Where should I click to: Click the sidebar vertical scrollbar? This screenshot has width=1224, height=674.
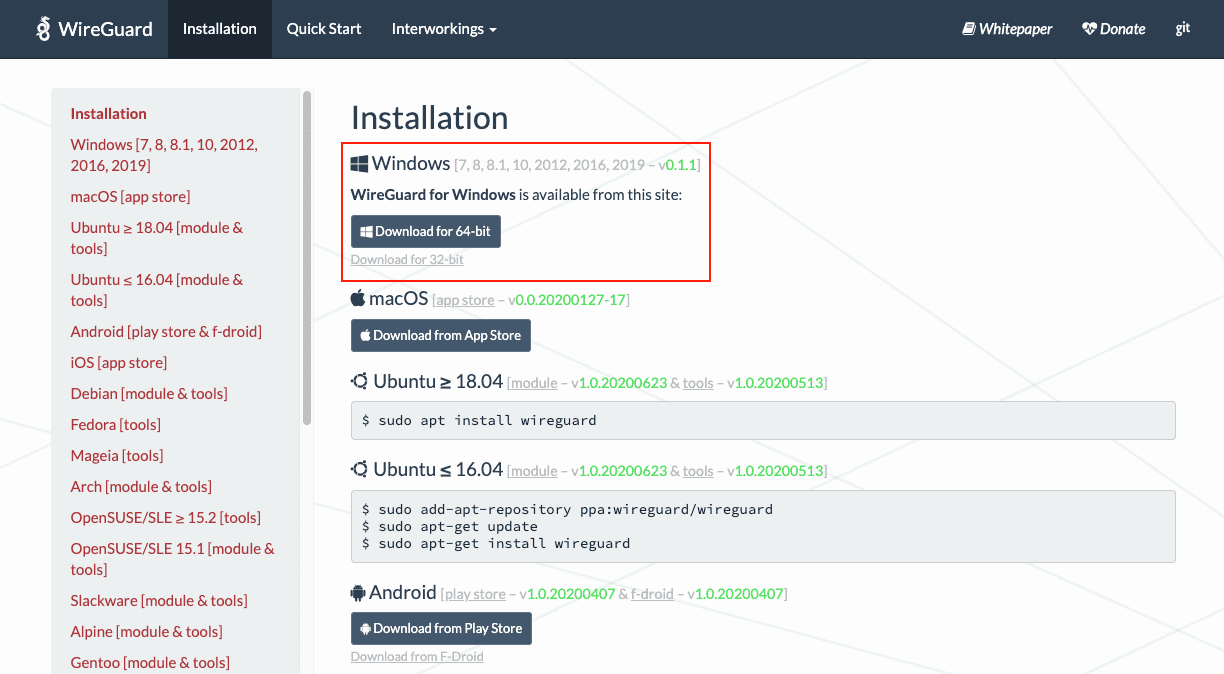(307, 260)
